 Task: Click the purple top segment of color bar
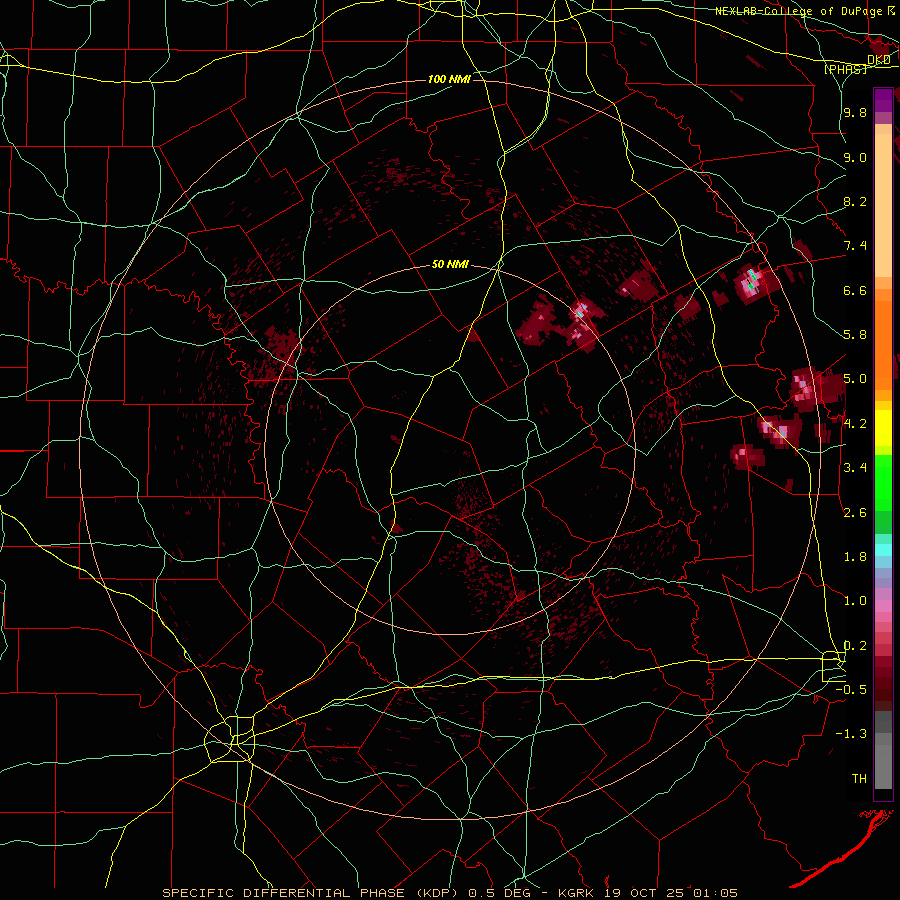pos(883,100)
